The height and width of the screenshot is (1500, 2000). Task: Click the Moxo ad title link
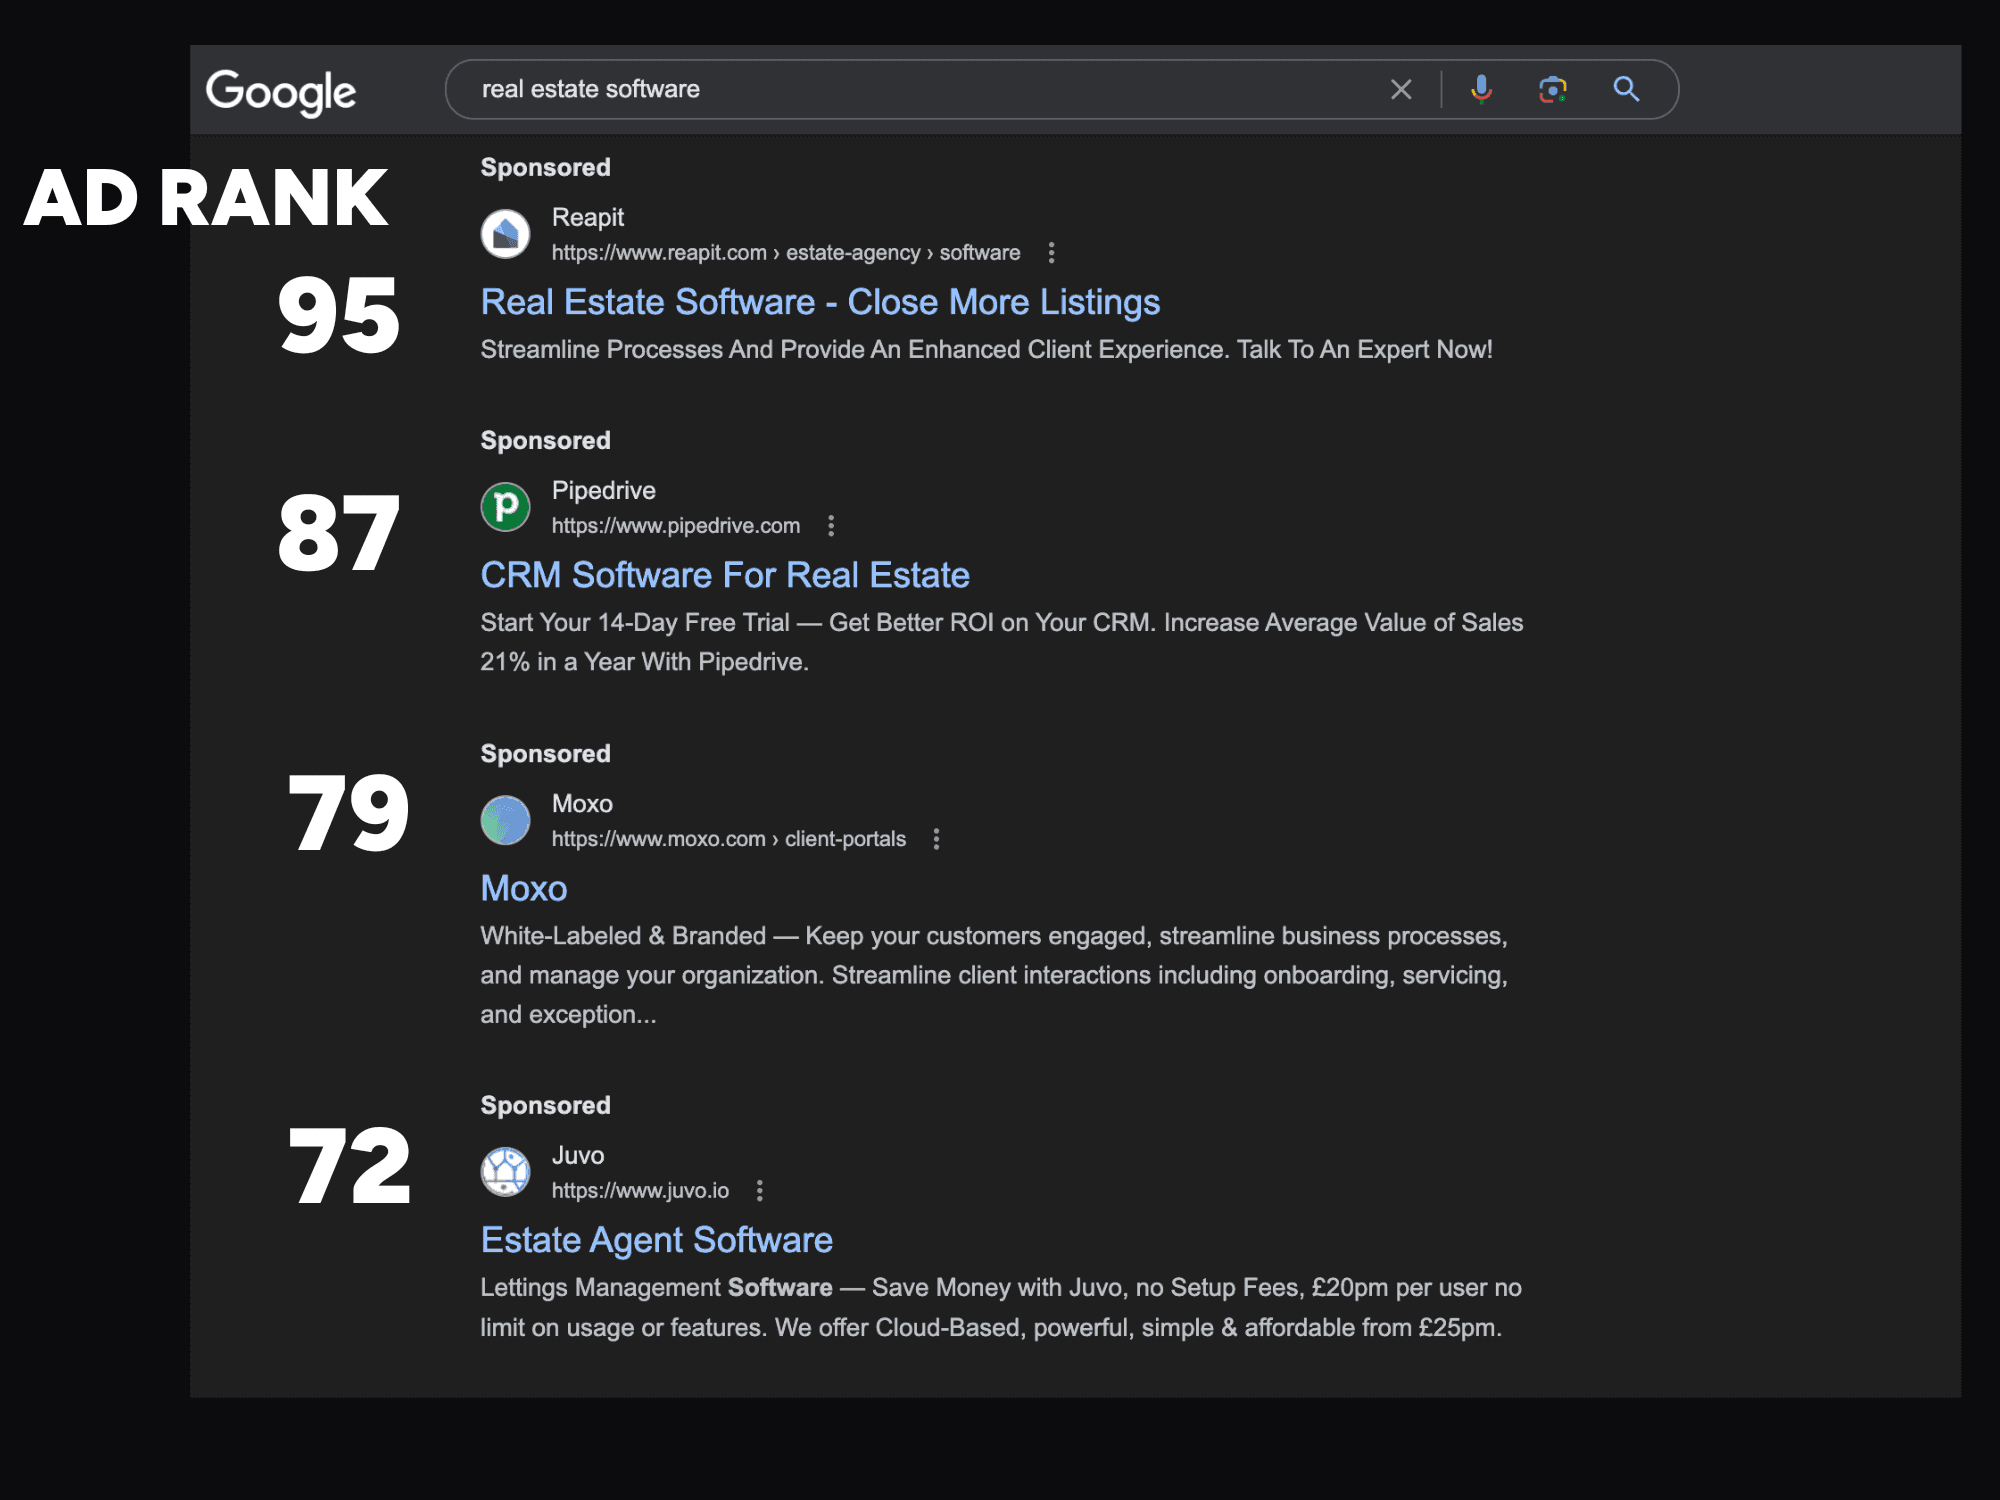point(523,888)
